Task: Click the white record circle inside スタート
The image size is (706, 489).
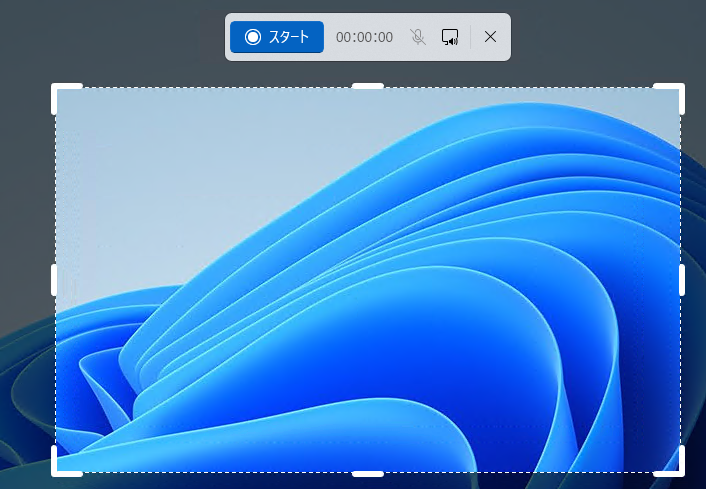Action: click(x=253, y=37)
